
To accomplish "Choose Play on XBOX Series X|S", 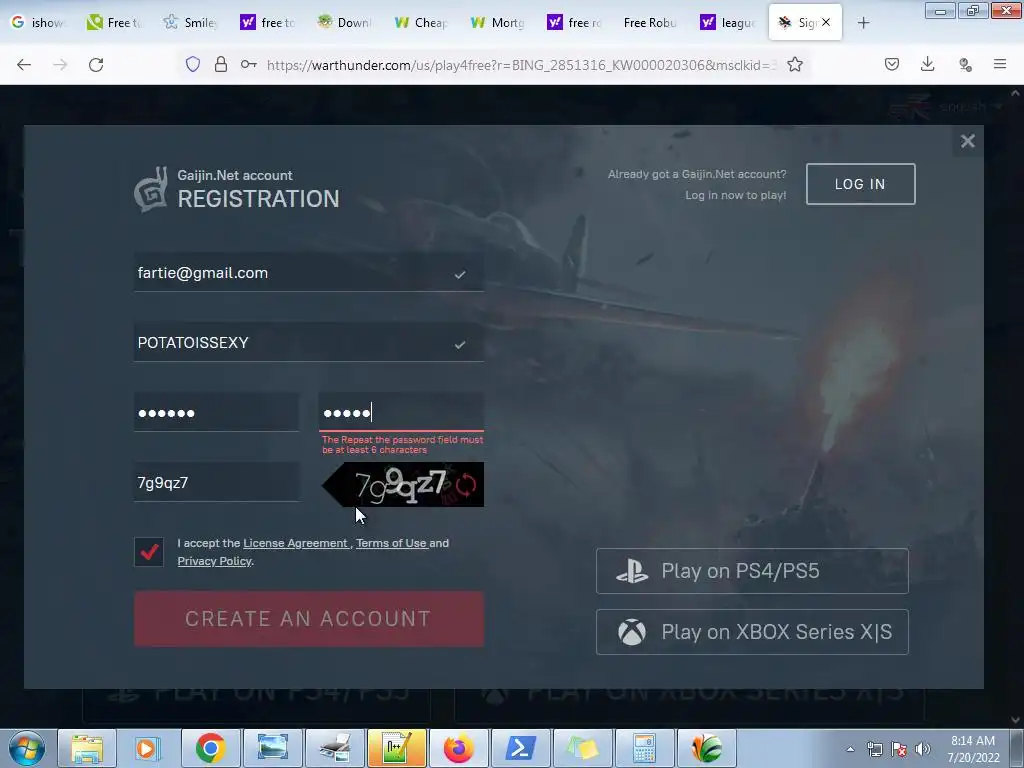I will tap(752, 632).
